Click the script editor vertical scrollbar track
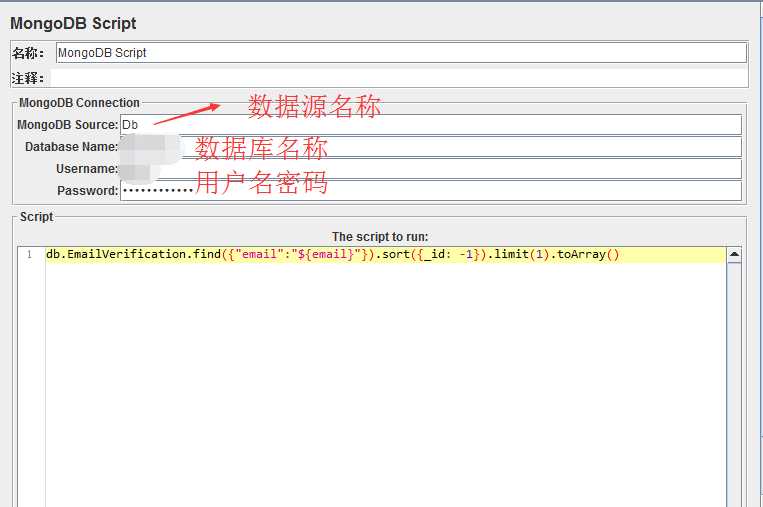Viewport: 763px width, 507px height. (x=734, y=384)
